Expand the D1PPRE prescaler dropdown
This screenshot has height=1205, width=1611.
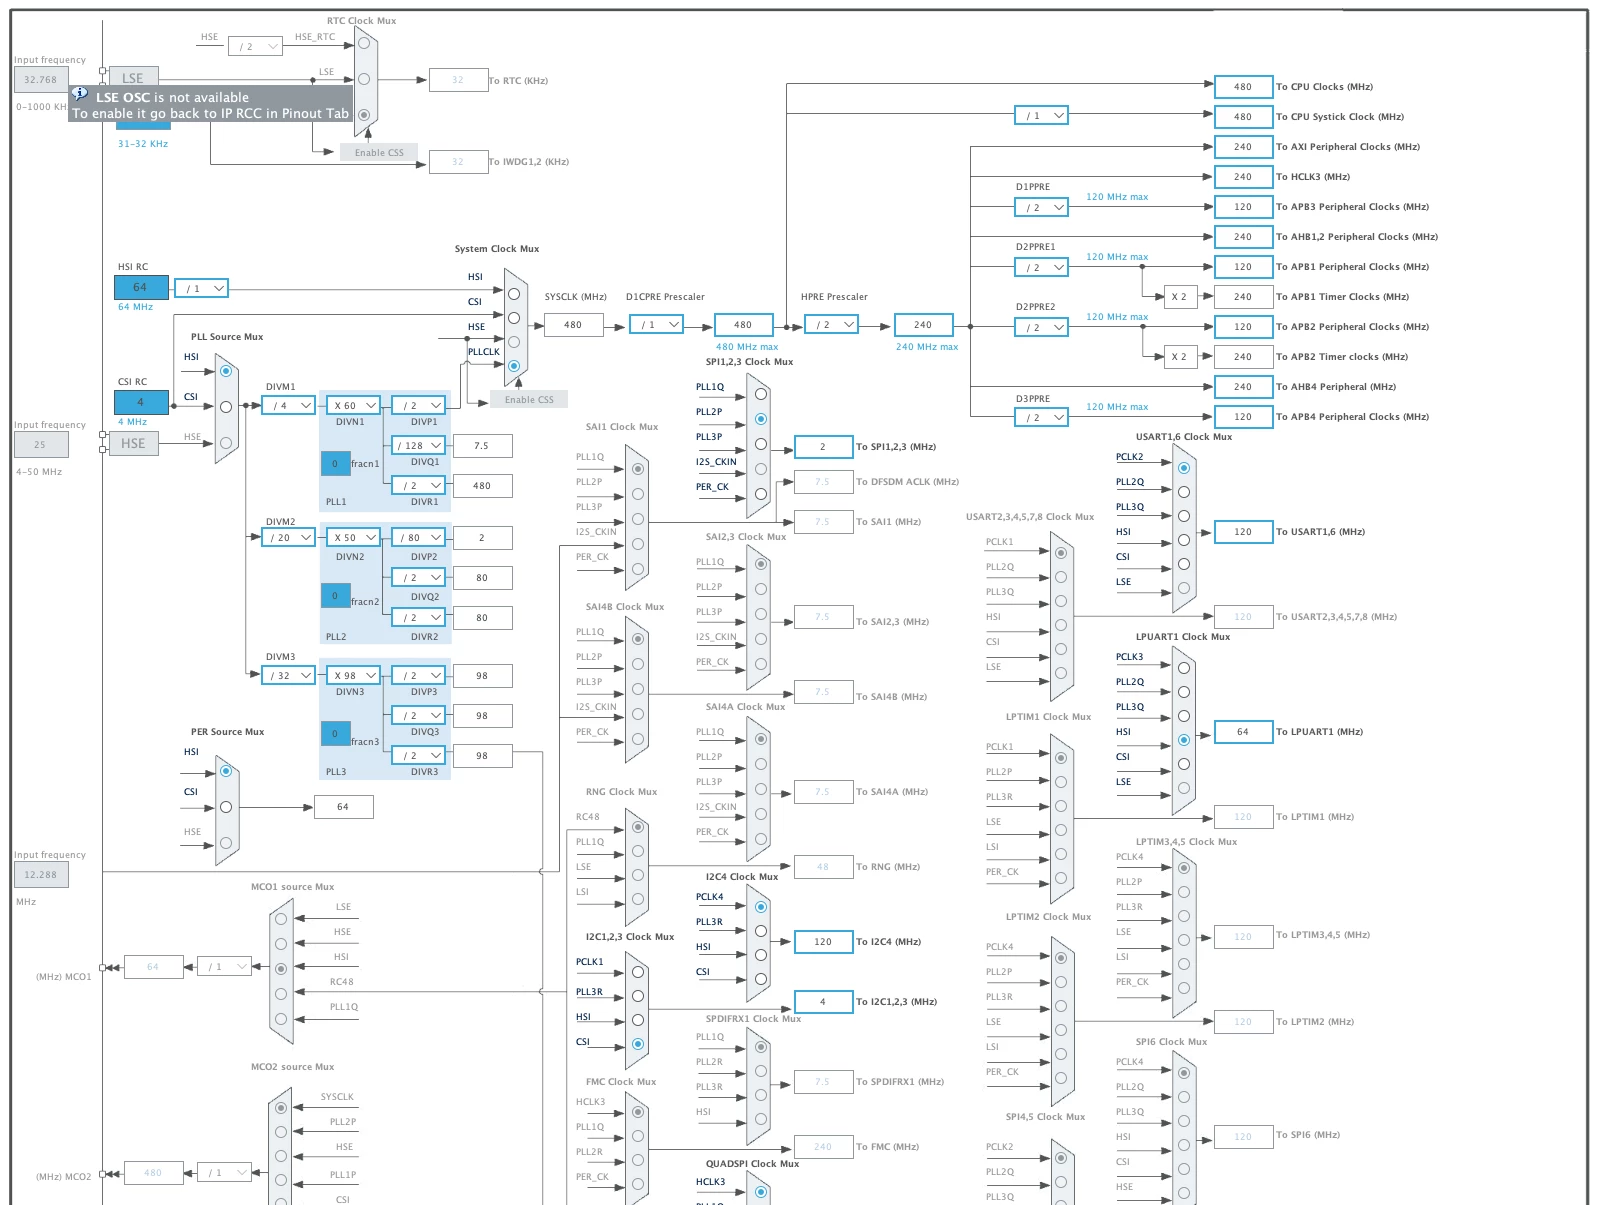coord(1041,207)
